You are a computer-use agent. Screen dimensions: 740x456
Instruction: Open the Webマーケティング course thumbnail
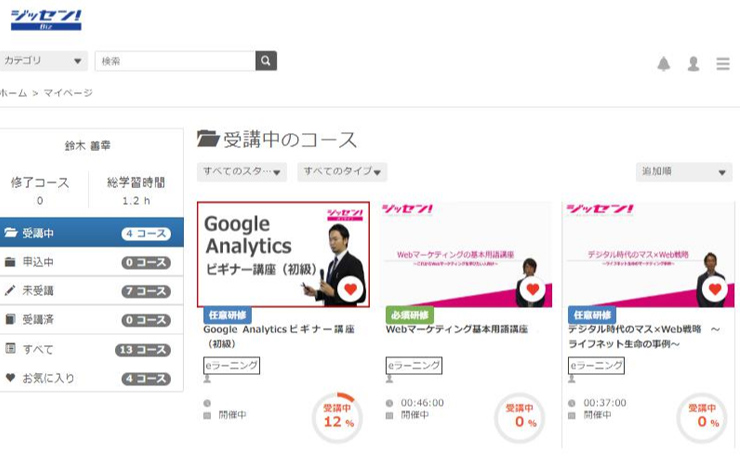pos(466,254)
